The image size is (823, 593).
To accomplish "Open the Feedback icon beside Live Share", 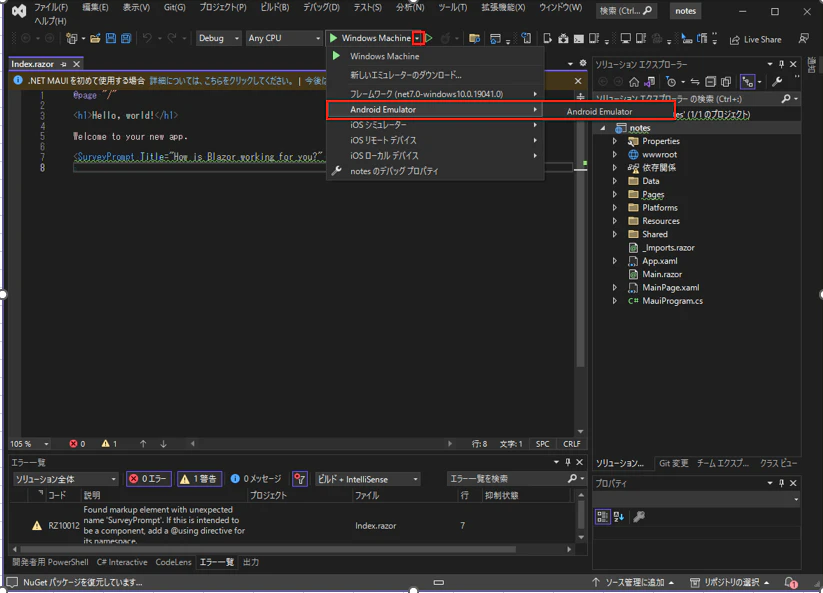I will tap(803, 39).
